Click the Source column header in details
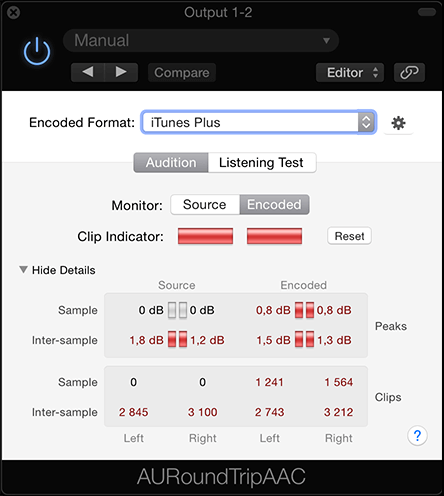Viewport: 444px width, 496px height. point(177,285)
